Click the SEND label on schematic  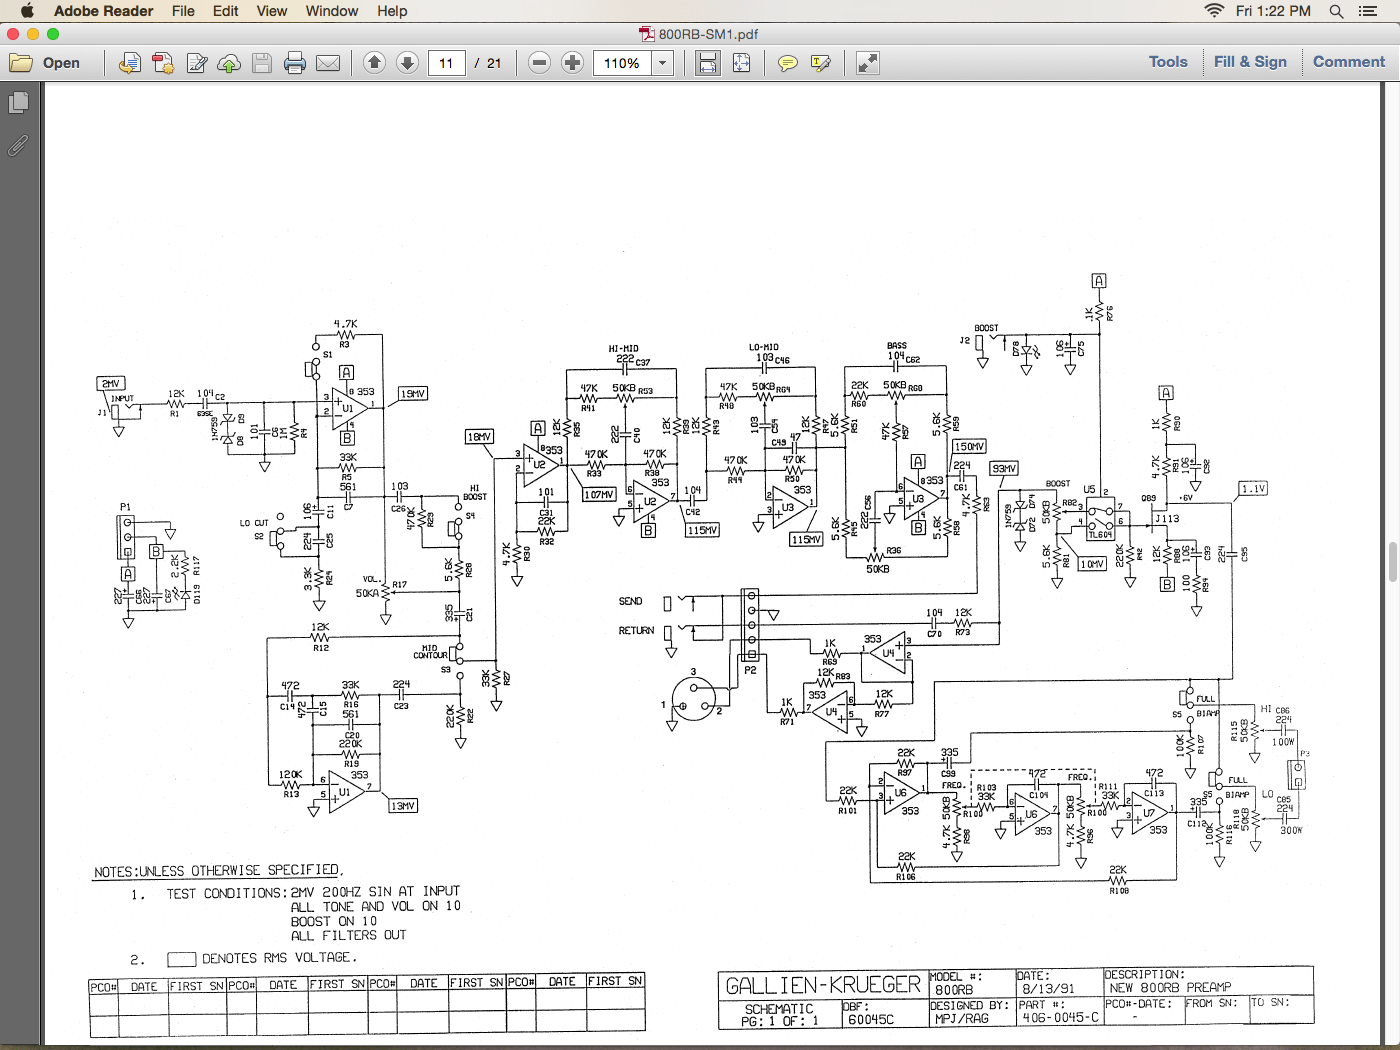630,601
